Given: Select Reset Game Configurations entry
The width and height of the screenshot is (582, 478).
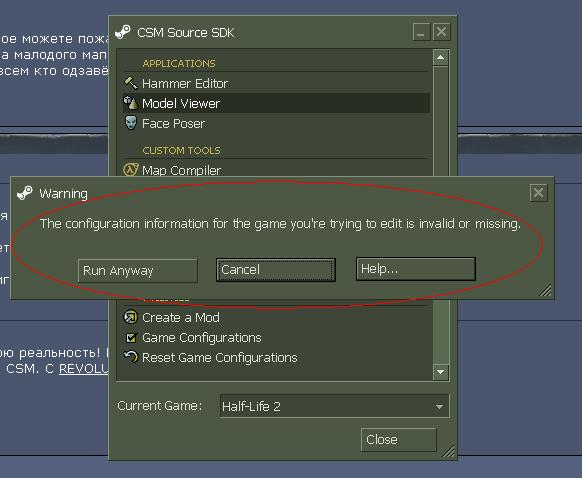Looking at the screenshot, I should pyautogui.click(x=276, y=358).
